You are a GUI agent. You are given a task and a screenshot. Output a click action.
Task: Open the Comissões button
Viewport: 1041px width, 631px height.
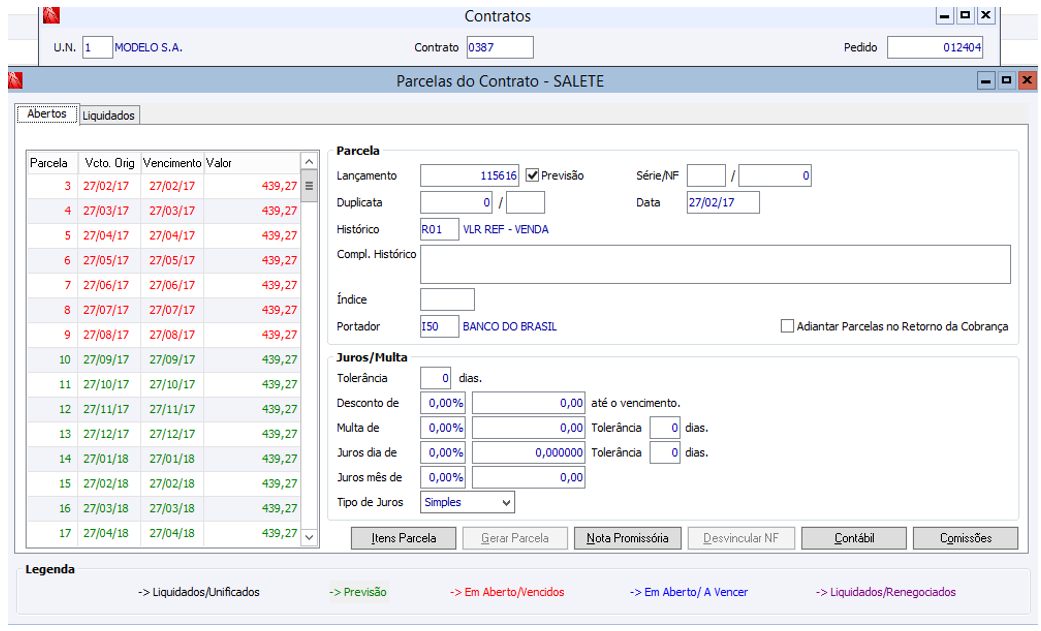(965, 538)
